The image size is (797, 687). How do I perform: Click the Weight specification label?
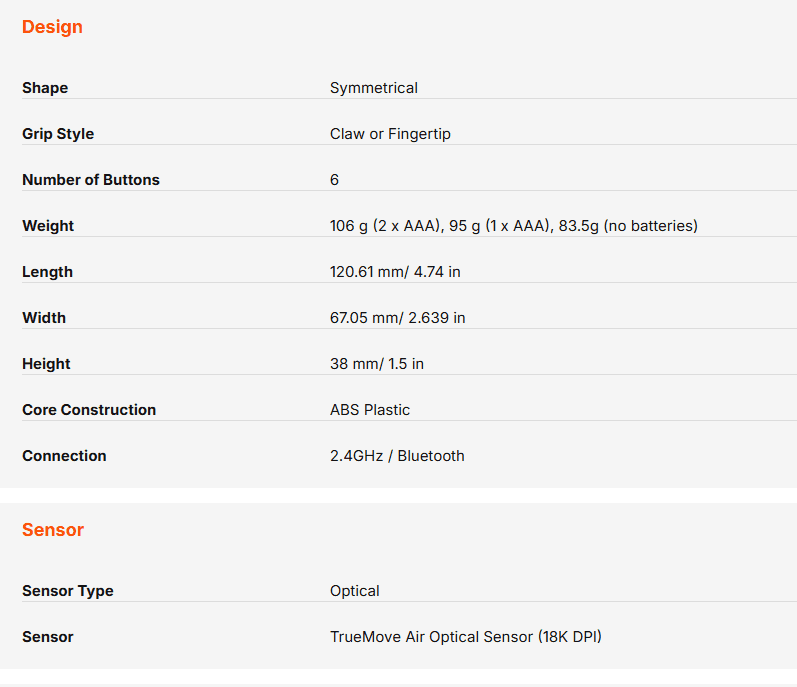(x=48, y=226)
